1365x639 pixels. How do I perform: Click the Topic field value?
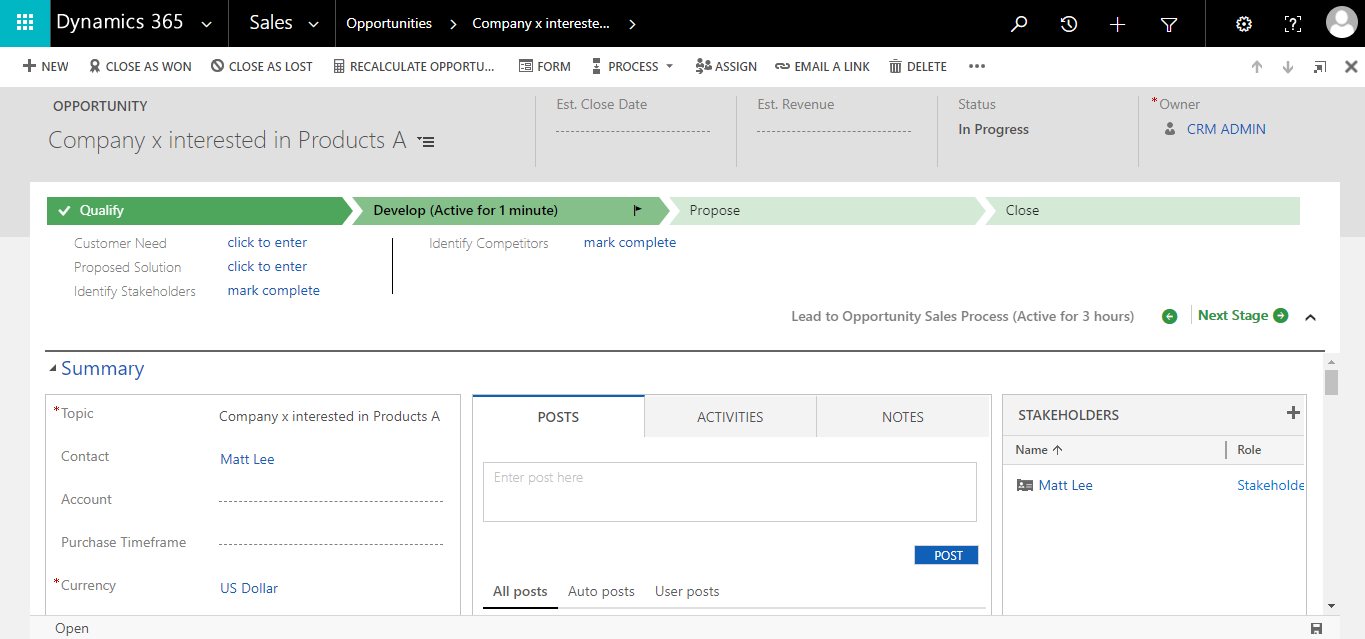[330, 417]
